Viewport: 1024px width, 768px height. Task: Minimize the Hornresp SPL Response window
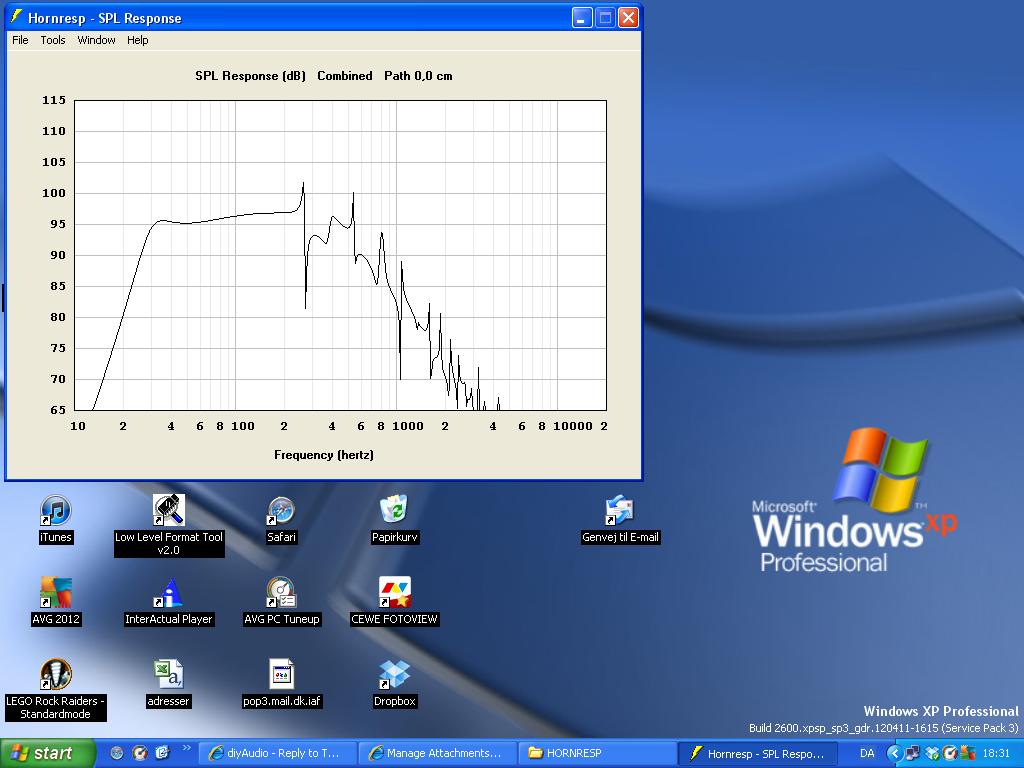click(582, 18)
